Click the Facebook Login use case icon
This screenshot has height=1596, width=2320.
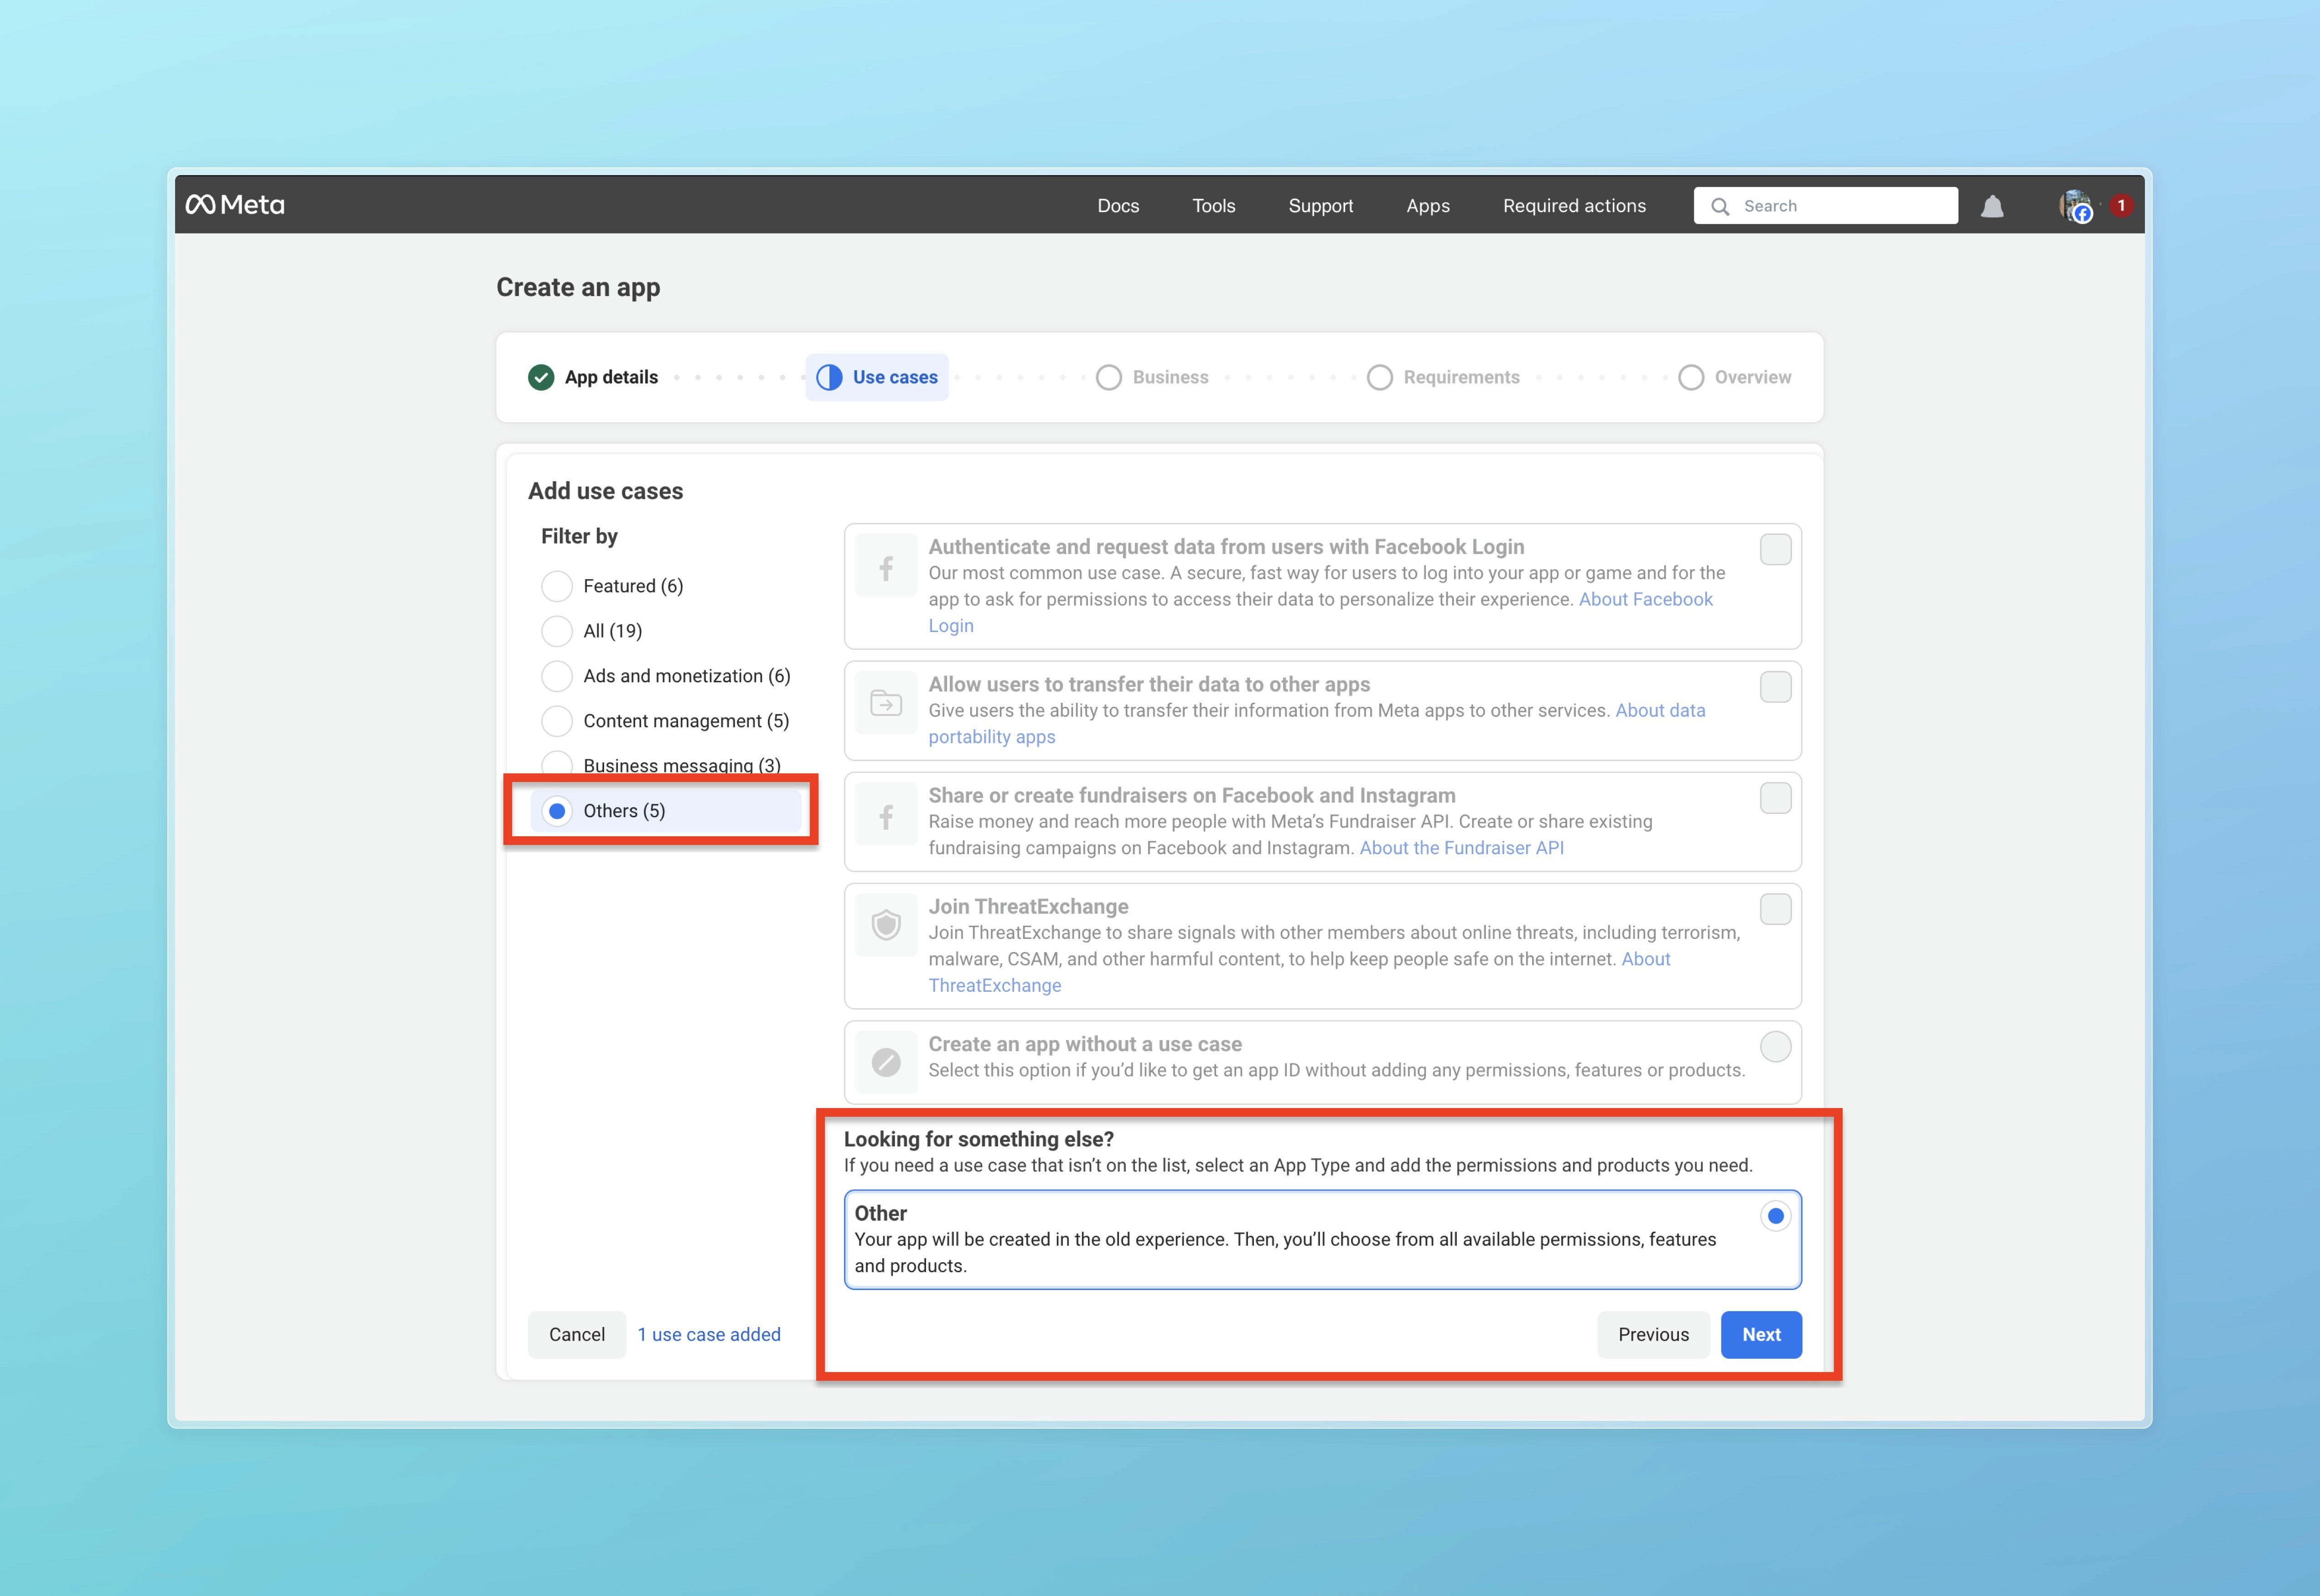pos(886,569)
